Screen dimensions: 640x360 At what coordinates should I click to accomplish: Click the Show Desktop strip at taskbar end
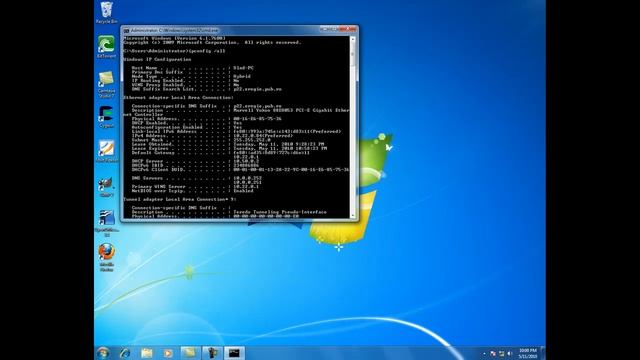tap(543, 353)
